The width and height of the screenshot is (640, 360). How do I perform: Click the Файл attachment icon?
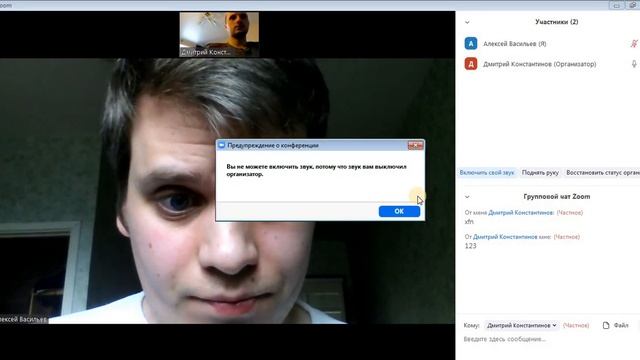click(x=606, y=325)
